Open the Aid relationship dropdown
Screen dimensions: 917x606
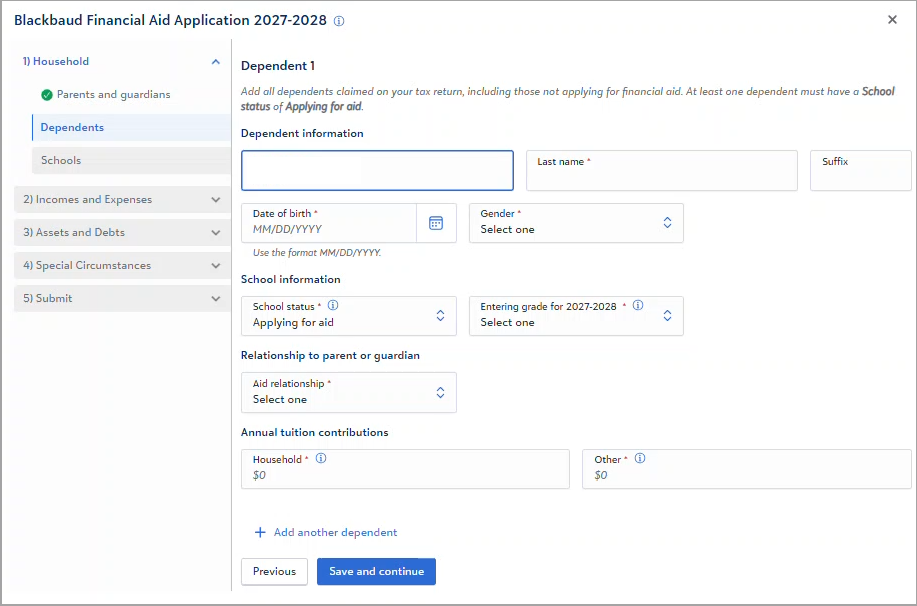click(x=349, y=392)
